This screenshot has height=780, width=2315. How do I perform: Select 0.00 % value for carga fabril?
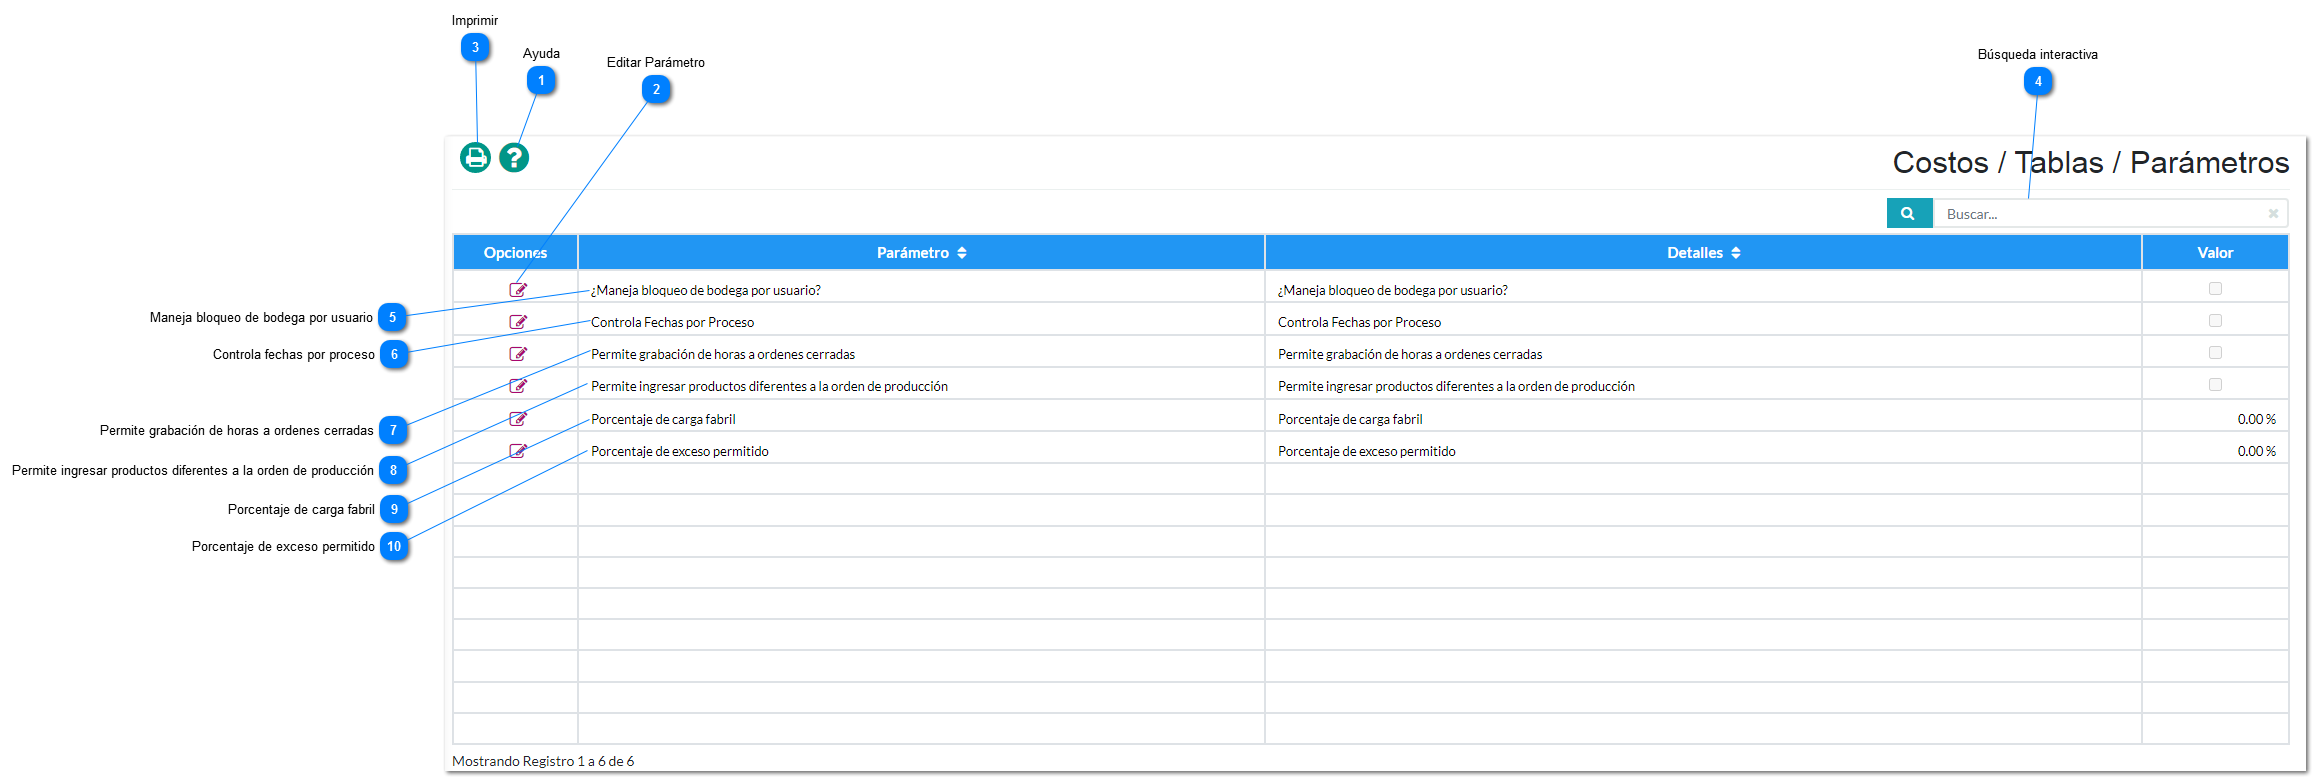(2256, 419)
